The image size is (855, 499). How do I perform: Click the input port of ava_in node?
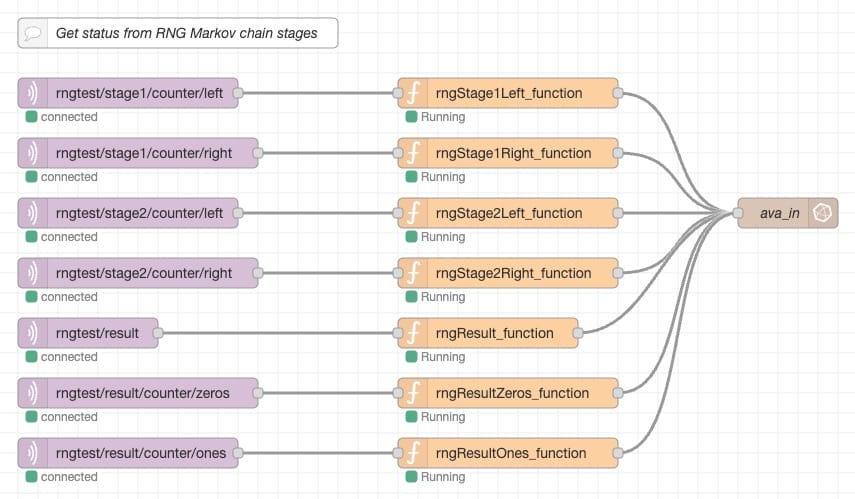737,213
